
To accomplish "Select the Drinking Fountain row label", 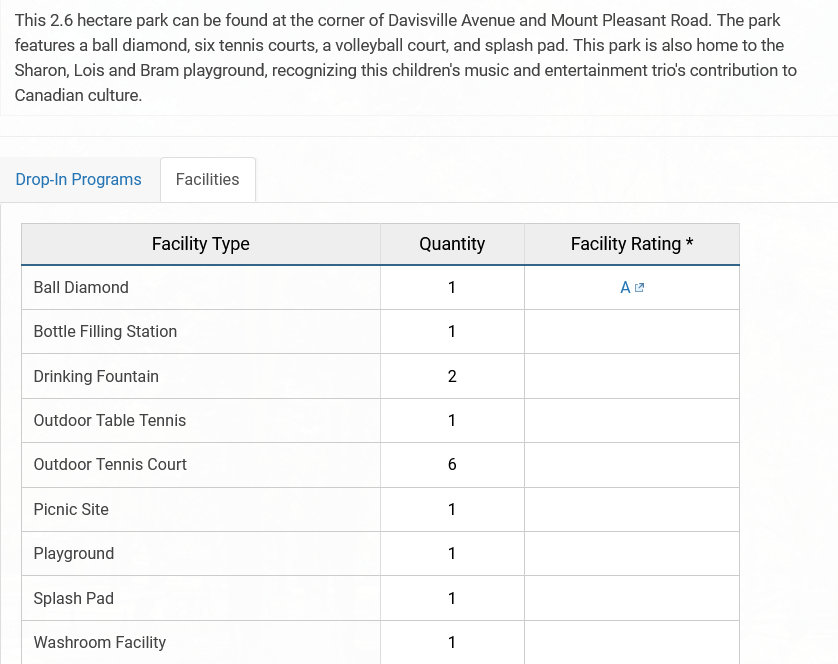I will [96, 377].
